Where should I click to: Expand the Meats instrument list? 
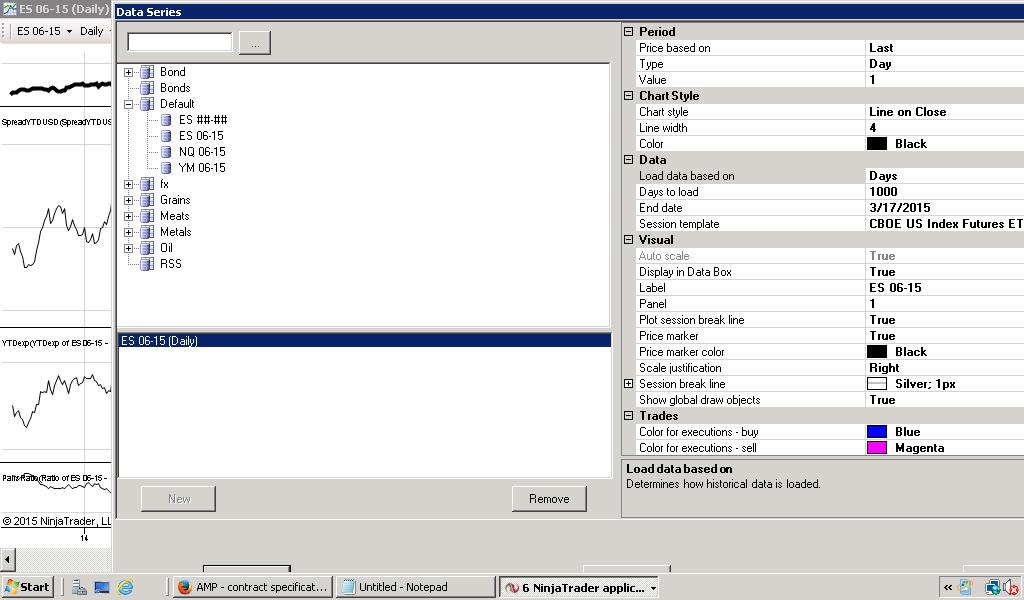pyautogui.click(x=129, y=217)
